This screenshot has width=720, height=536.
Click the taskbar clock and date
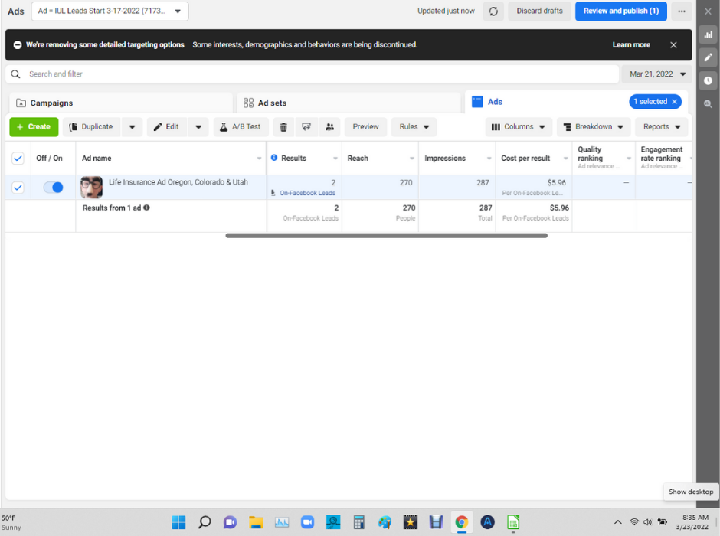pos(692,522)
